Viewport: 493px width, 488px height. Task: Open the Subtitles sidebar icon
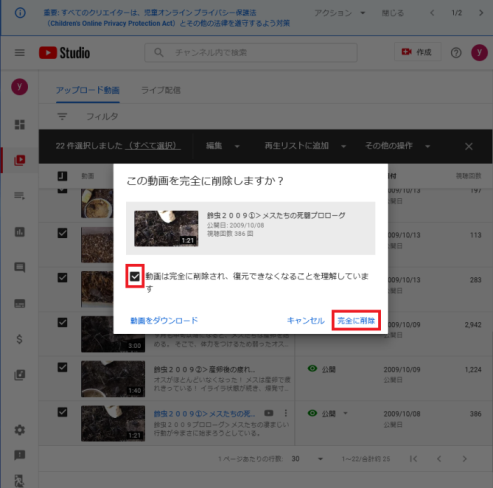20,303
